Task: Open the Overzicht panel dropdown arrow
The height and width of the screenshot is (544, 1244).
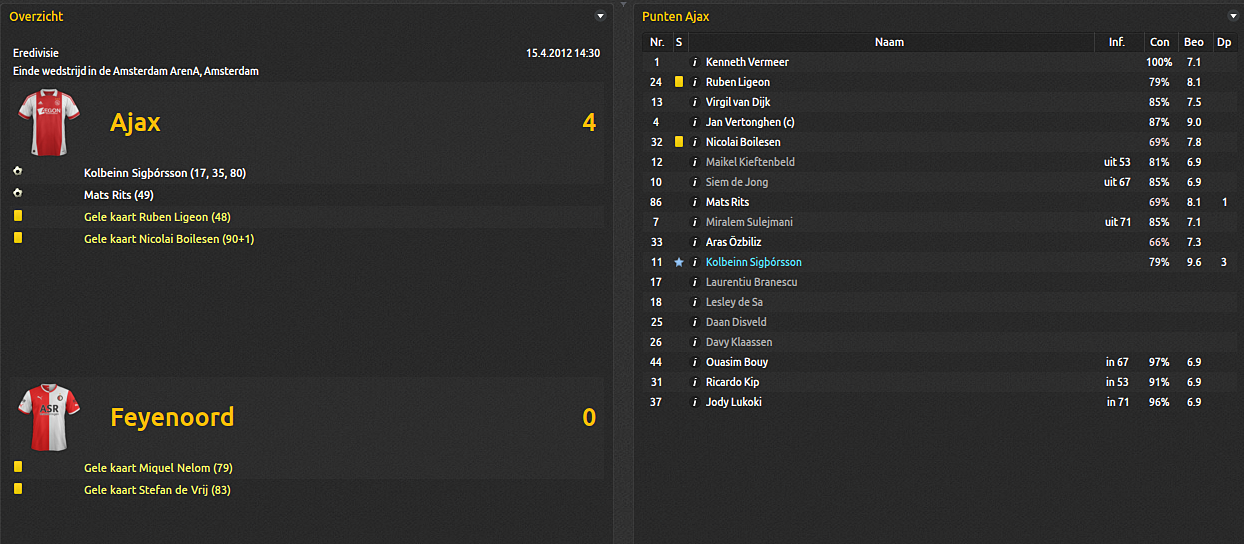Action: point(600,16)
